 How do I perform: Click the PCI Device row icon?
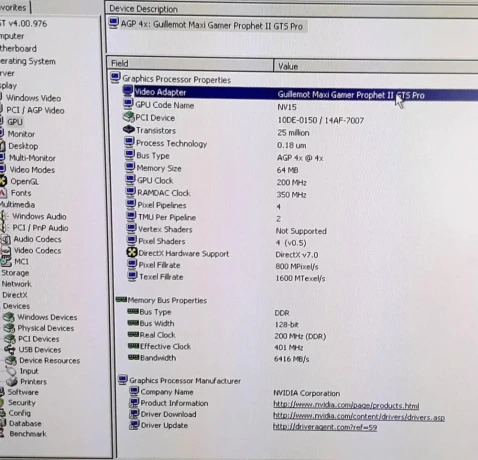pyautogui.click(x=128, y=117)
